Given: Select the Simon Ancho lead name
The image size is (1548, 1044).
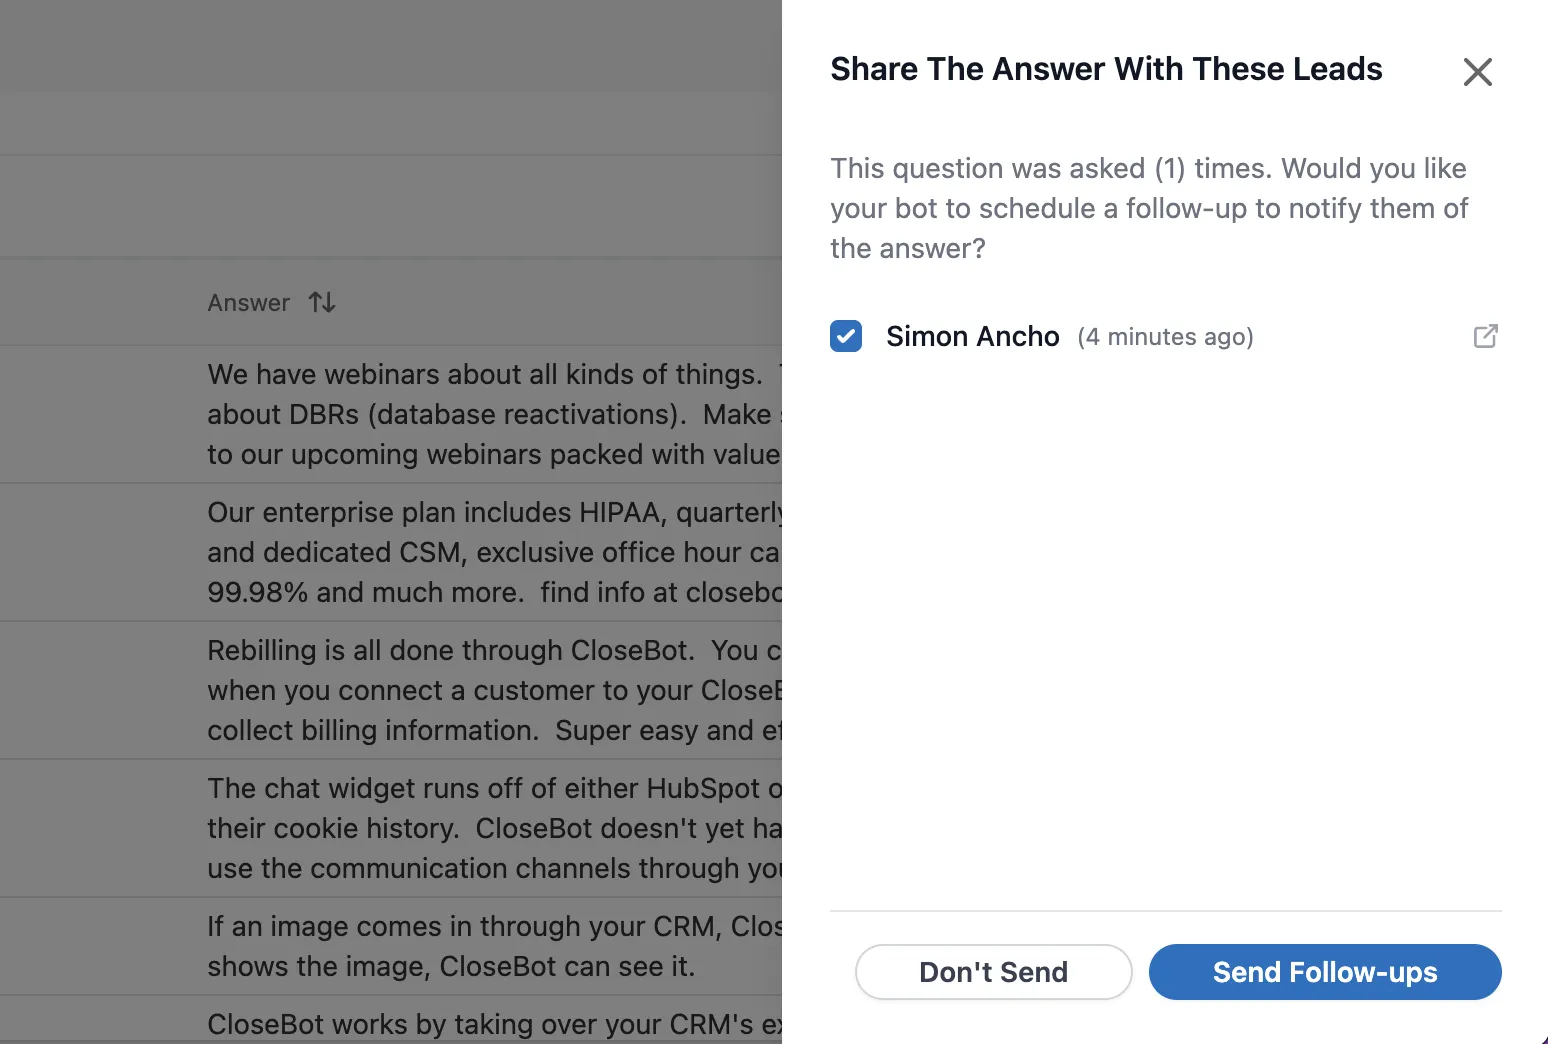Looking at the screenshot, I should 972,336.
